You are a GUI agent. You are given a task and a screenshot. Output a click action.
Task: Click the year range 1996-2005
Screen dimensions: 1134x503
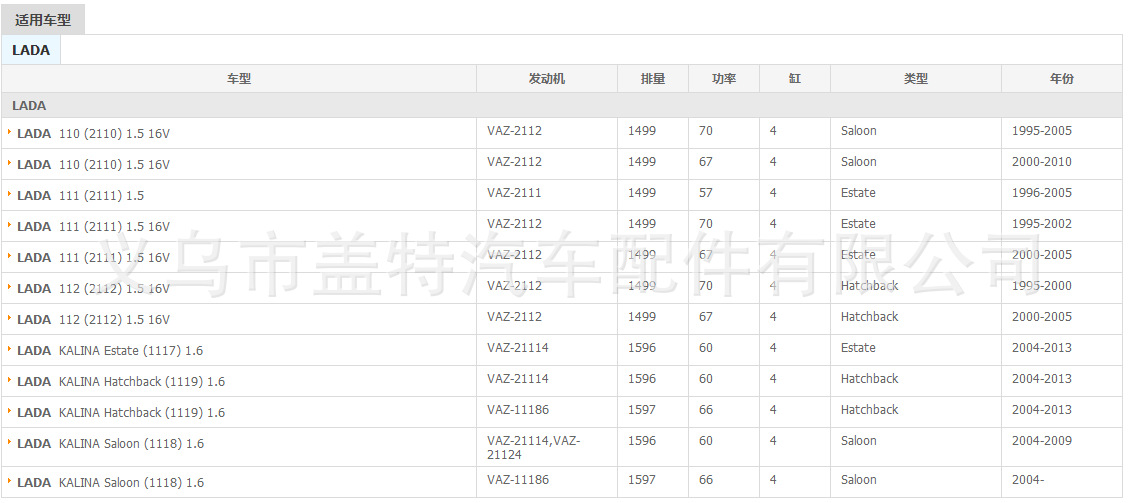pos(1041,193)
